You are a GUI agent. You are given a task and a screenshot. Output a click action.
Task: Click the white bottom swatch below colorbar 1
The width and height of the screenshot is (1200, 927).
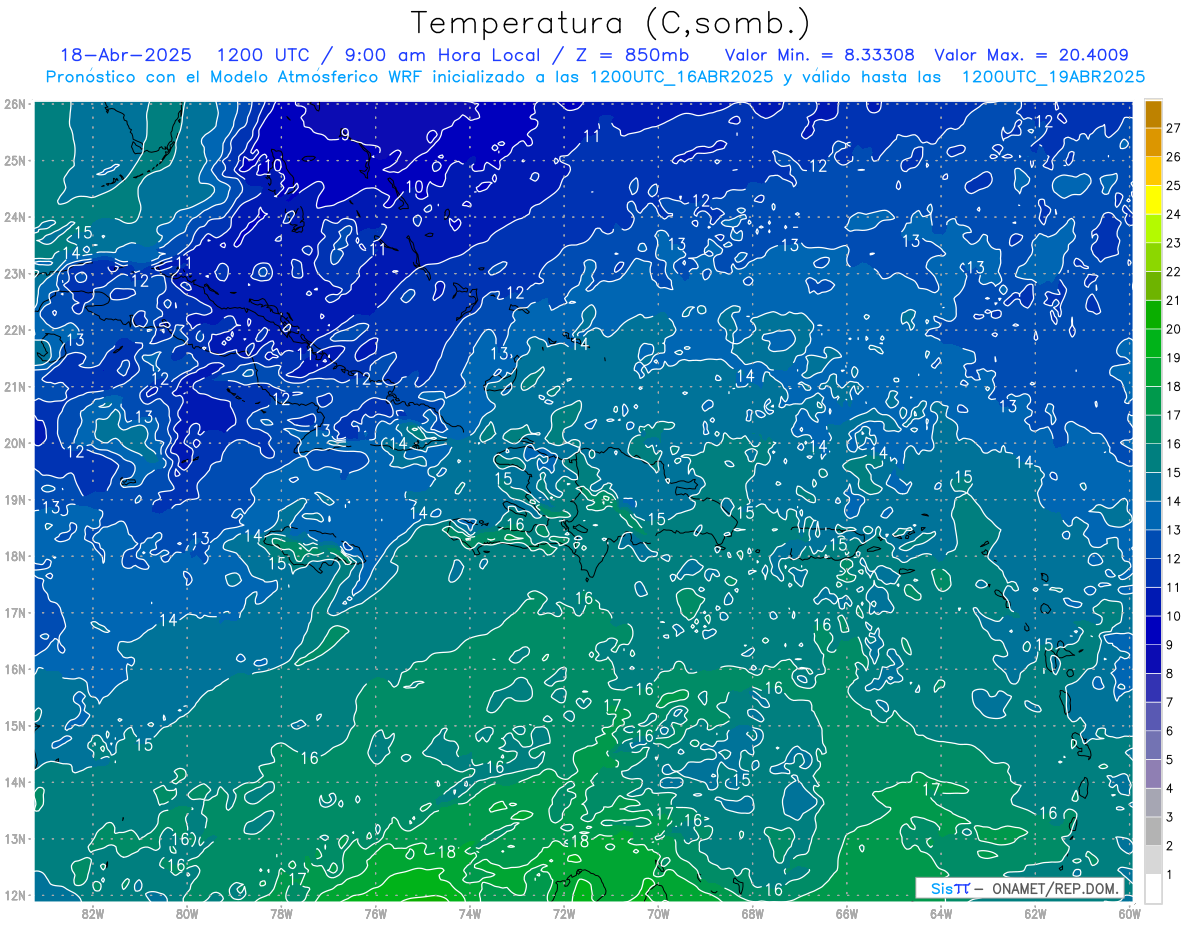point(1154,888)
